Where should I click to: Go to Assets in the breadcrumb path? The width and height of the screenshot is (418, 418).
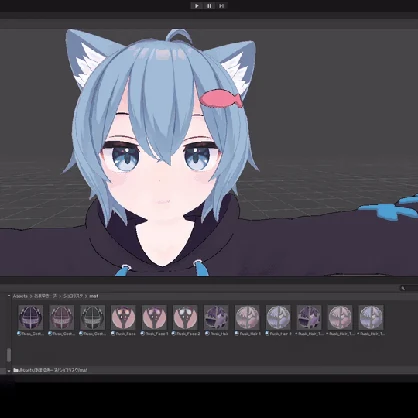pyautogui.click(x=20, y=296)
